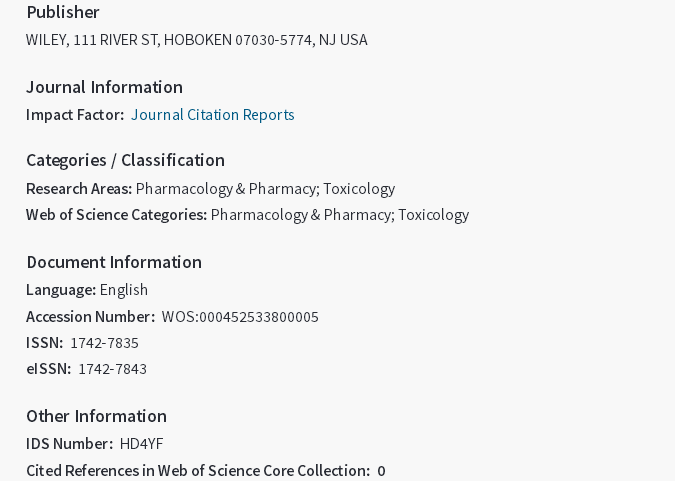Screen dimensions: 675x481
Task: Click the Research Areas value text
Action: pyautogui.click(x=265, y=189)
